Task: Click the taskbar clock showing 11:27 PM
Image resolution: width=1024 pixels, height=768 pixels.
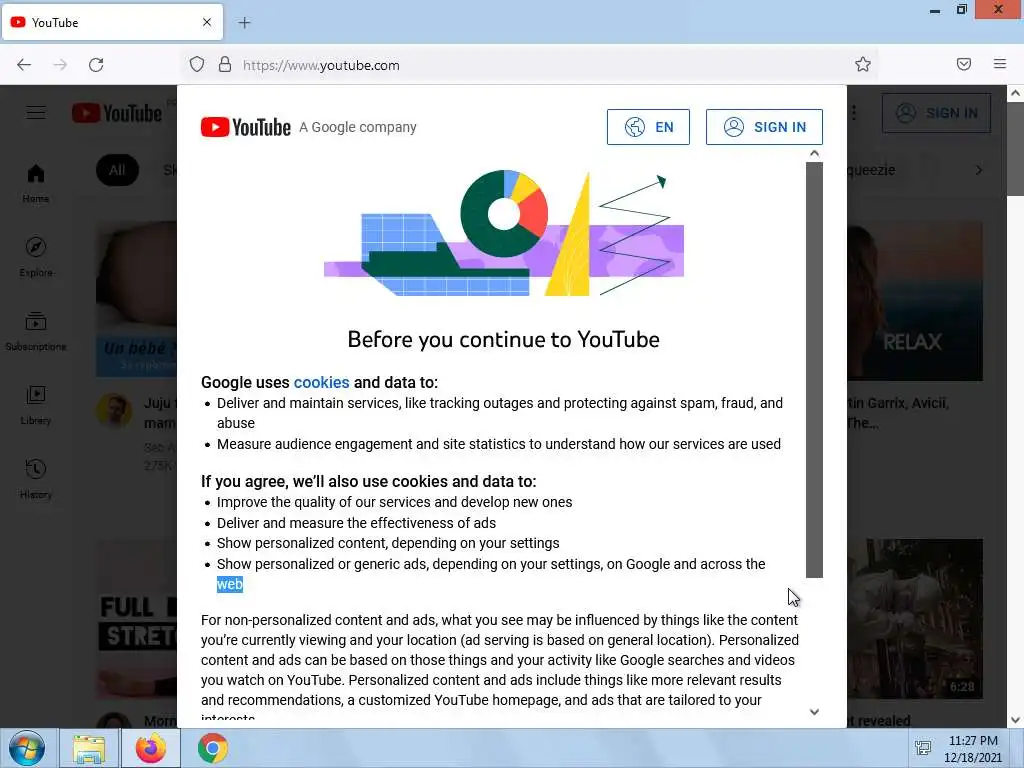Action: click(x=972, y=748)
